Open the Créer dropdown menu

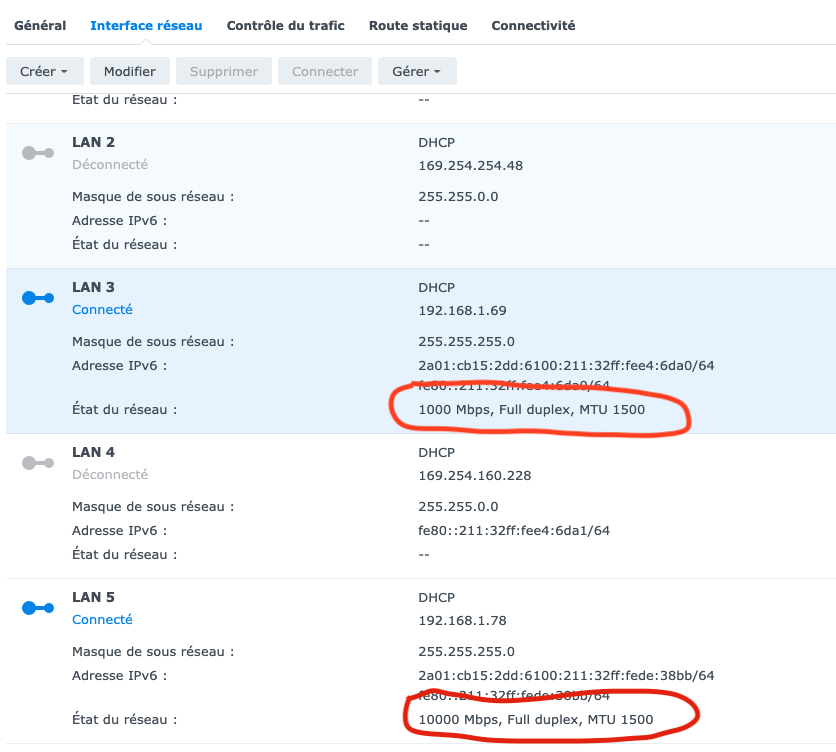(44, 71)
